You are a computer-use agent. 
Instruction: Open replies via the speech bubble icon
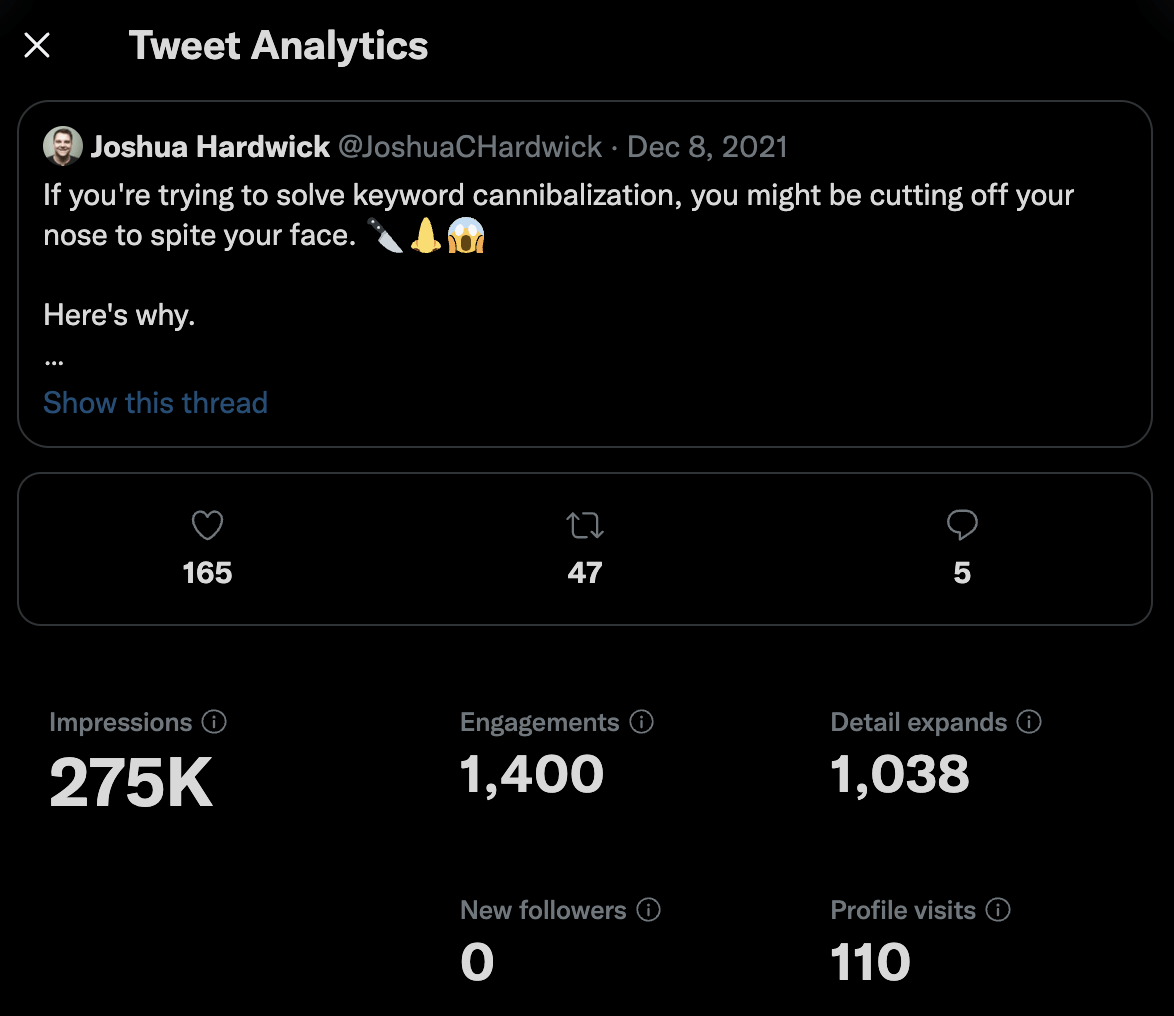[961, 525]
